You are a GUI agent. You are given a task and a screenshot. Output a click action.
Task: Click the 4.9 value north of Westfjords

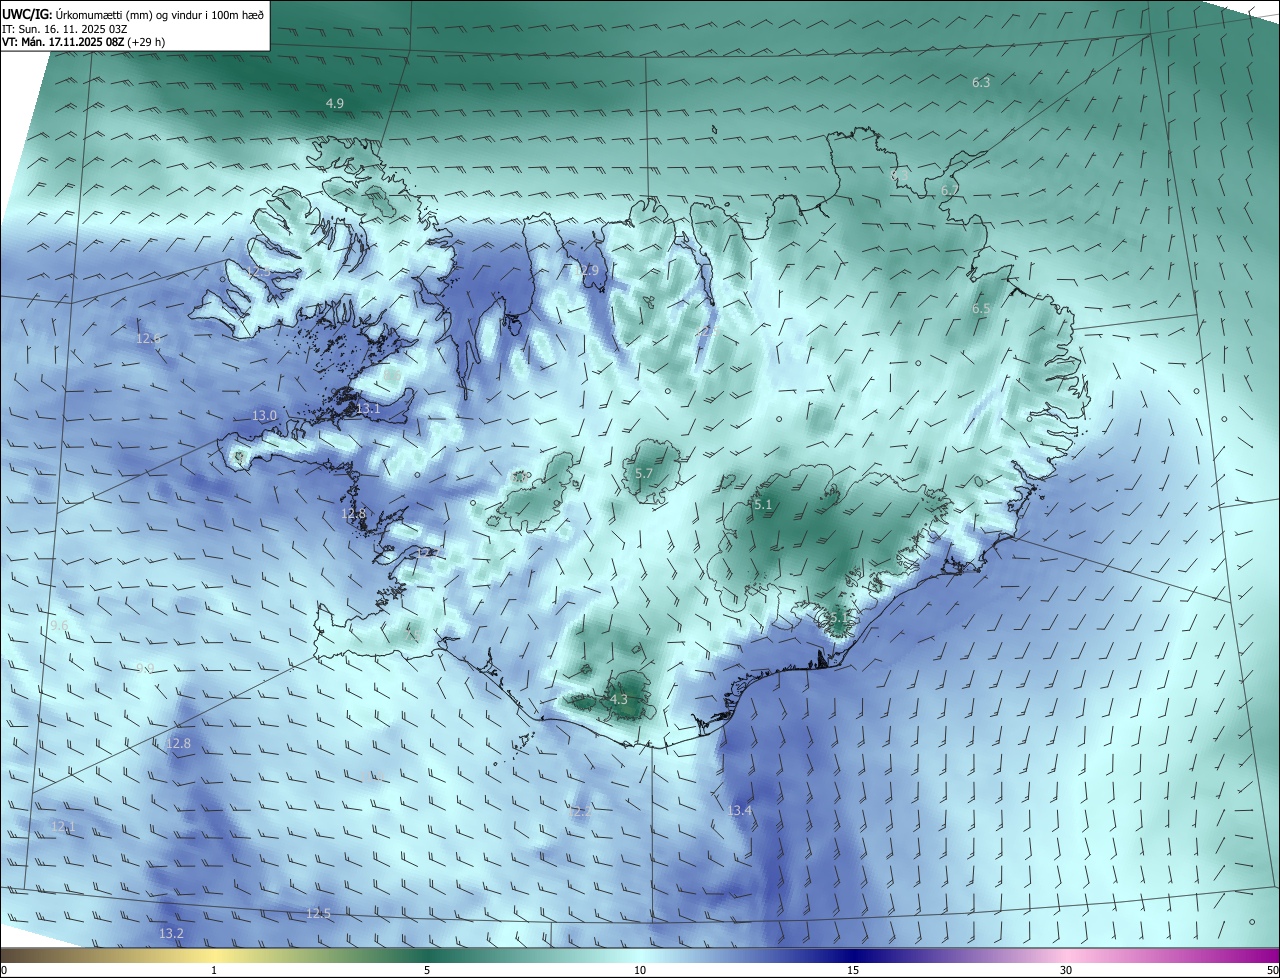[x=335, y=104]
